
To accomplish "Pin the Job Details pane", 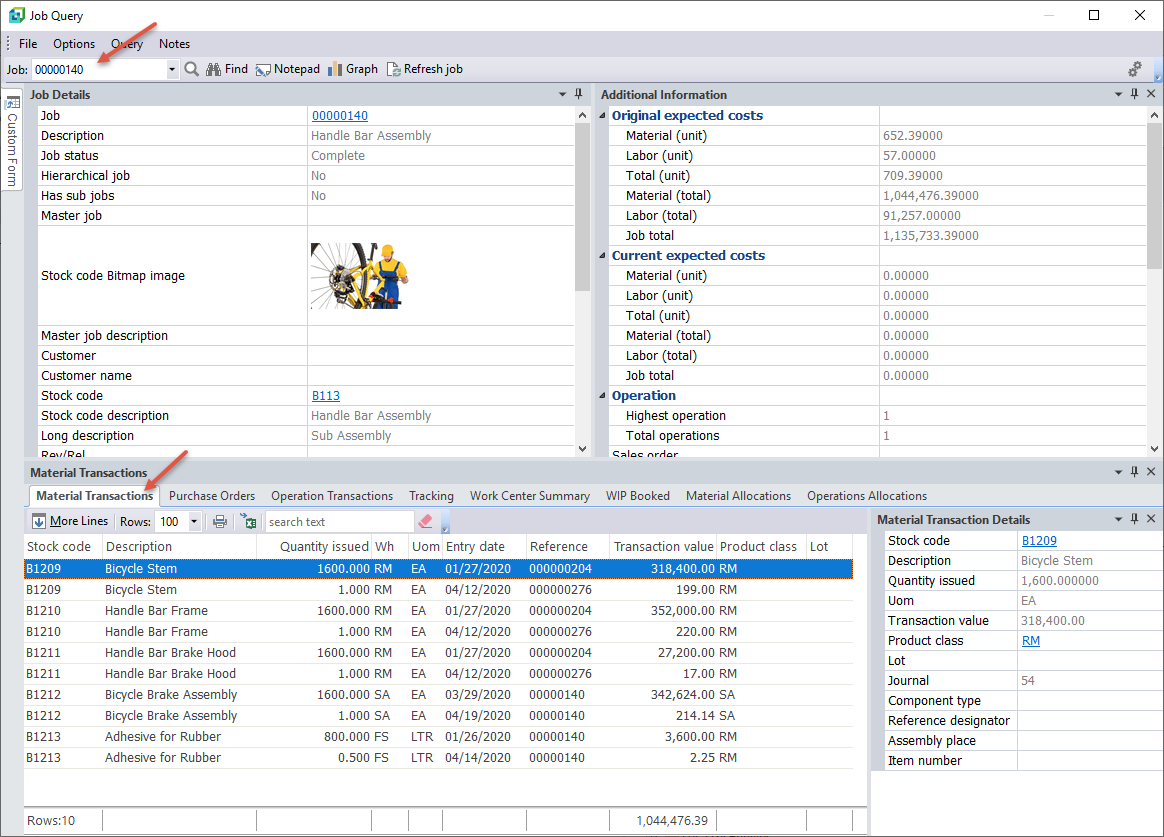I will pos(578,94).
